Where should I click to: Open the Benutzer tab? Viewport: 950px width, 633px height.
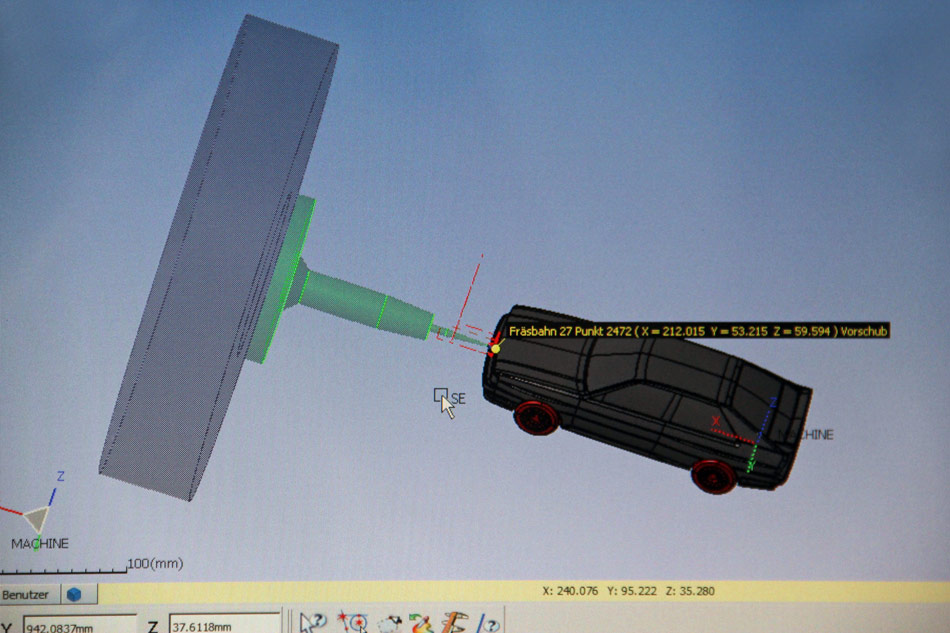[x=29, y=595]
